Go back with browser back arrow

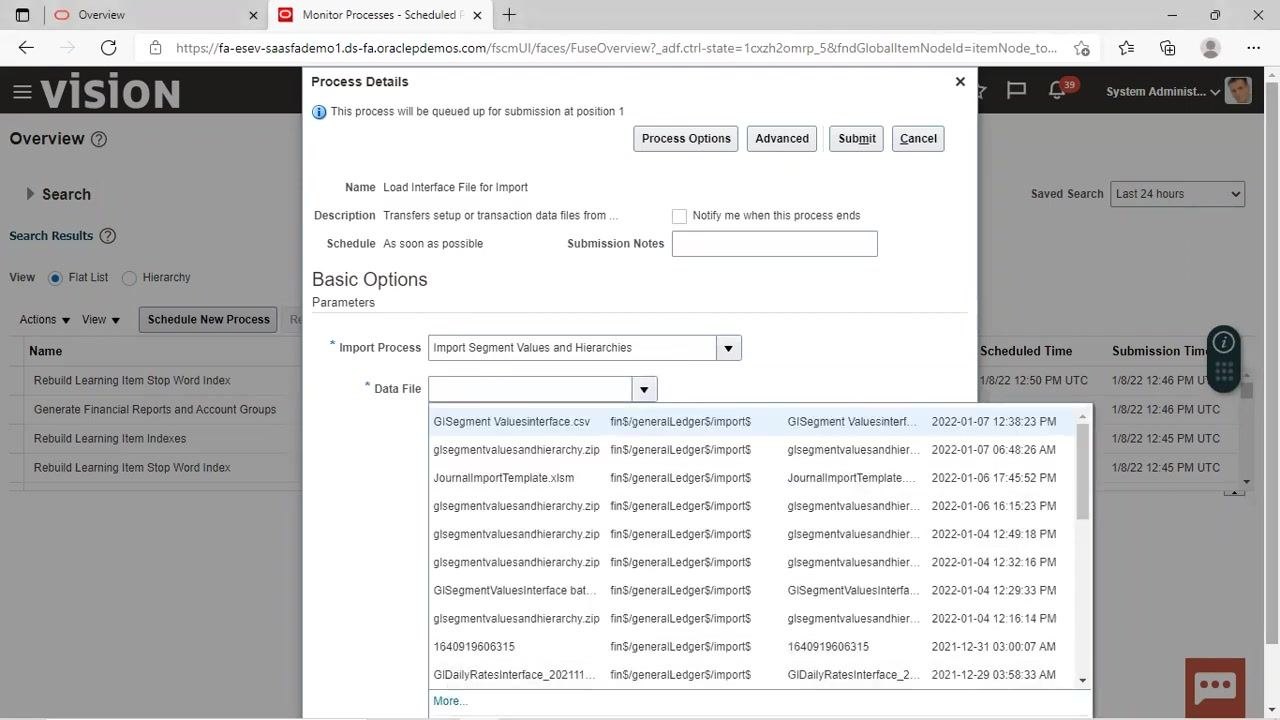[x=26, y=47]
